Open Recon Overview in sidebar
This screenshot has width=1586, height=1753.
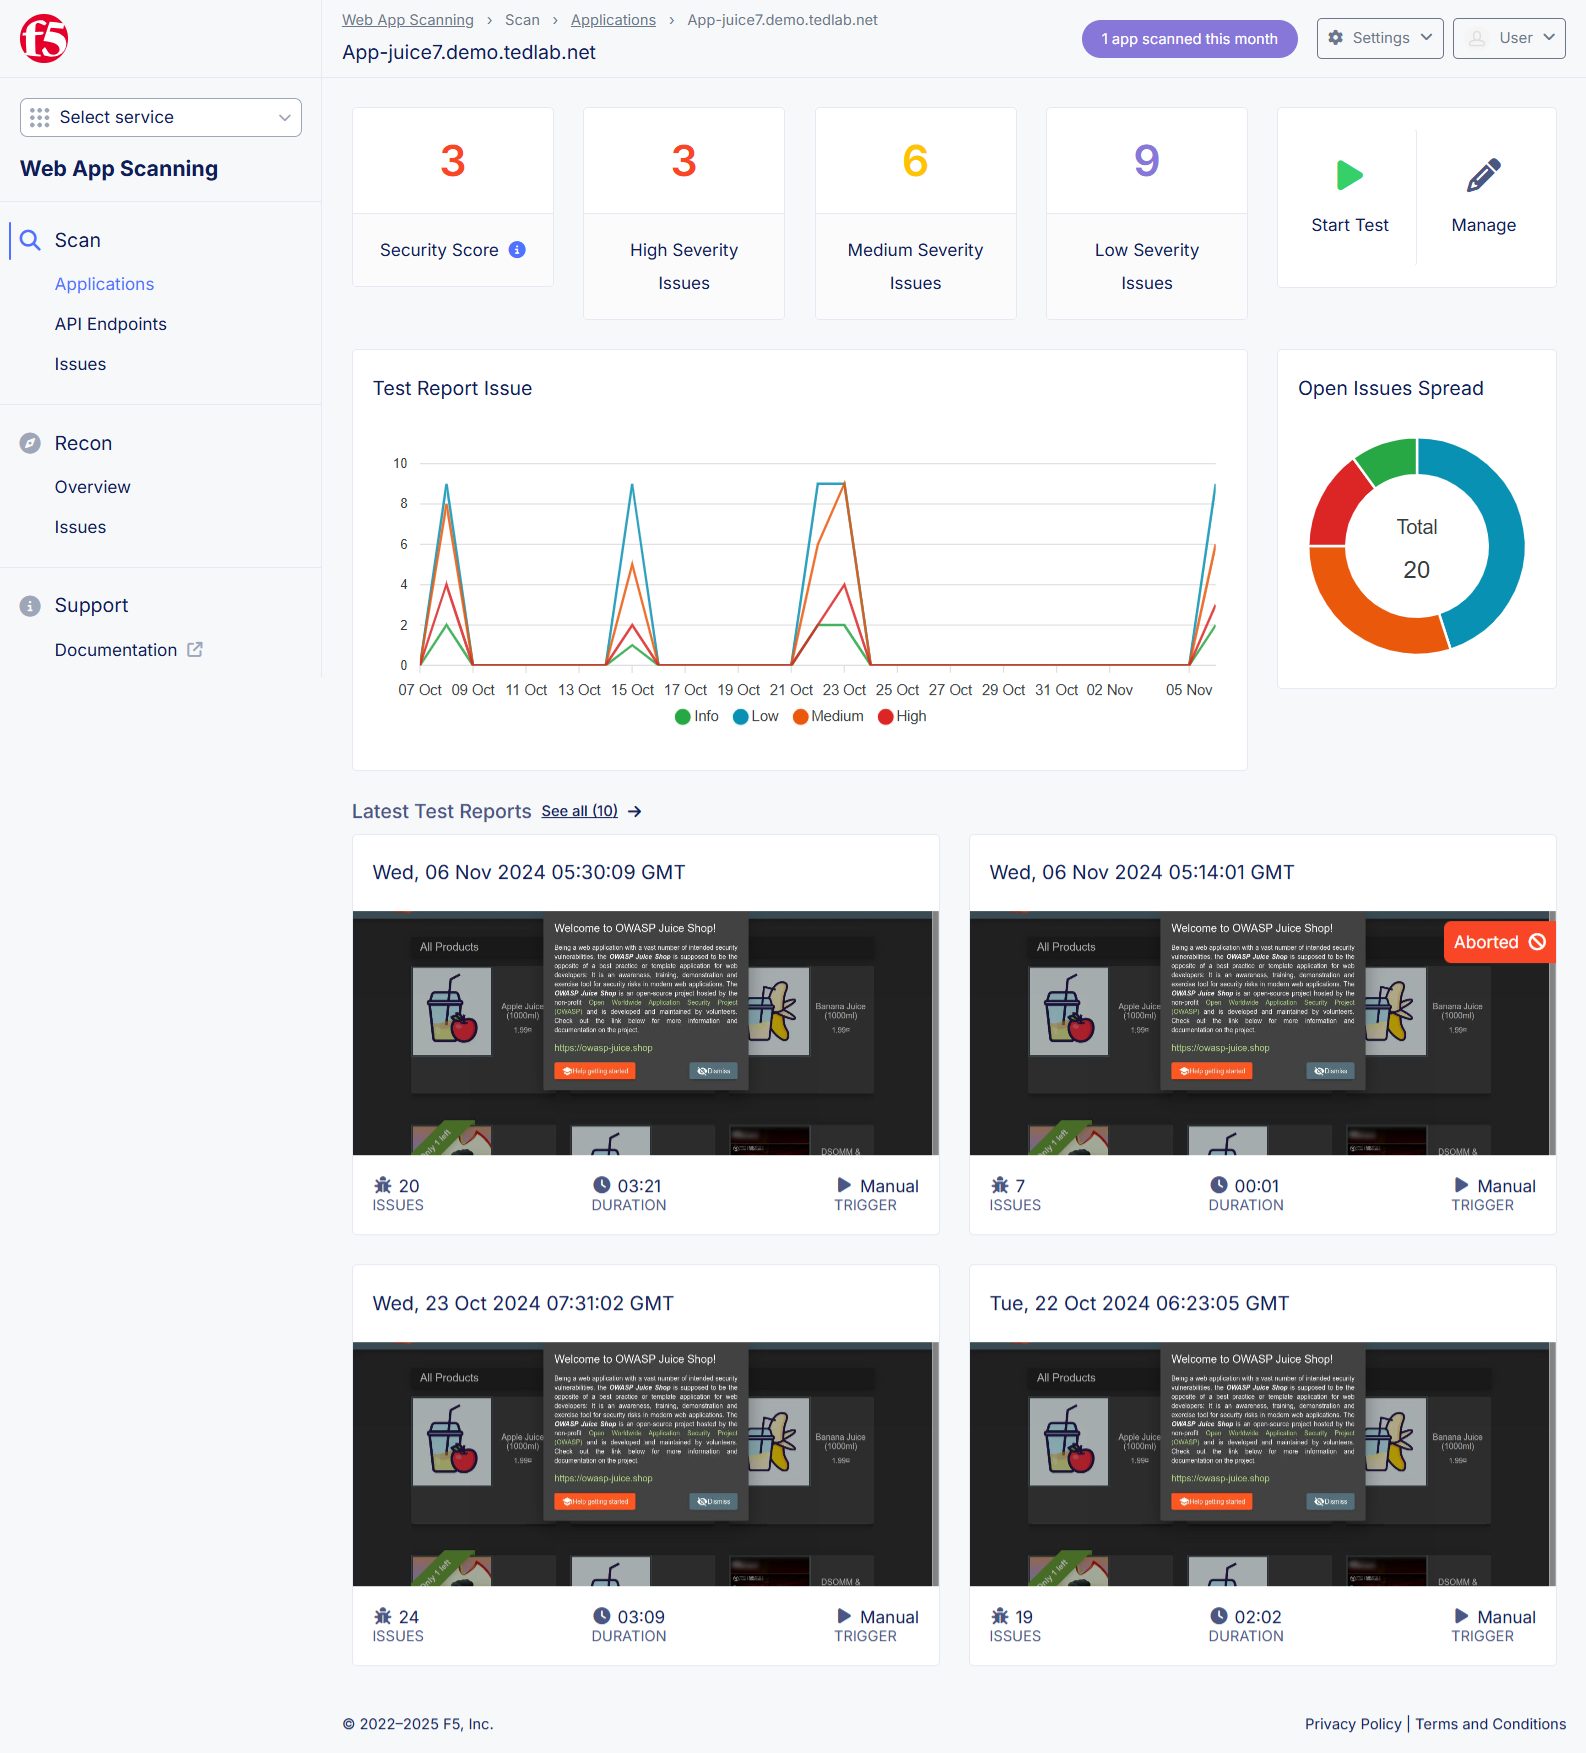(x=93, y=487)
